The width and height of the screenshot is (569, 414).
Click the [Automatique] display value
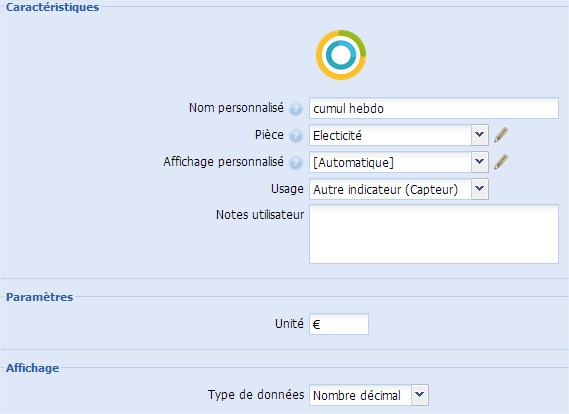[x=353, y=163]
